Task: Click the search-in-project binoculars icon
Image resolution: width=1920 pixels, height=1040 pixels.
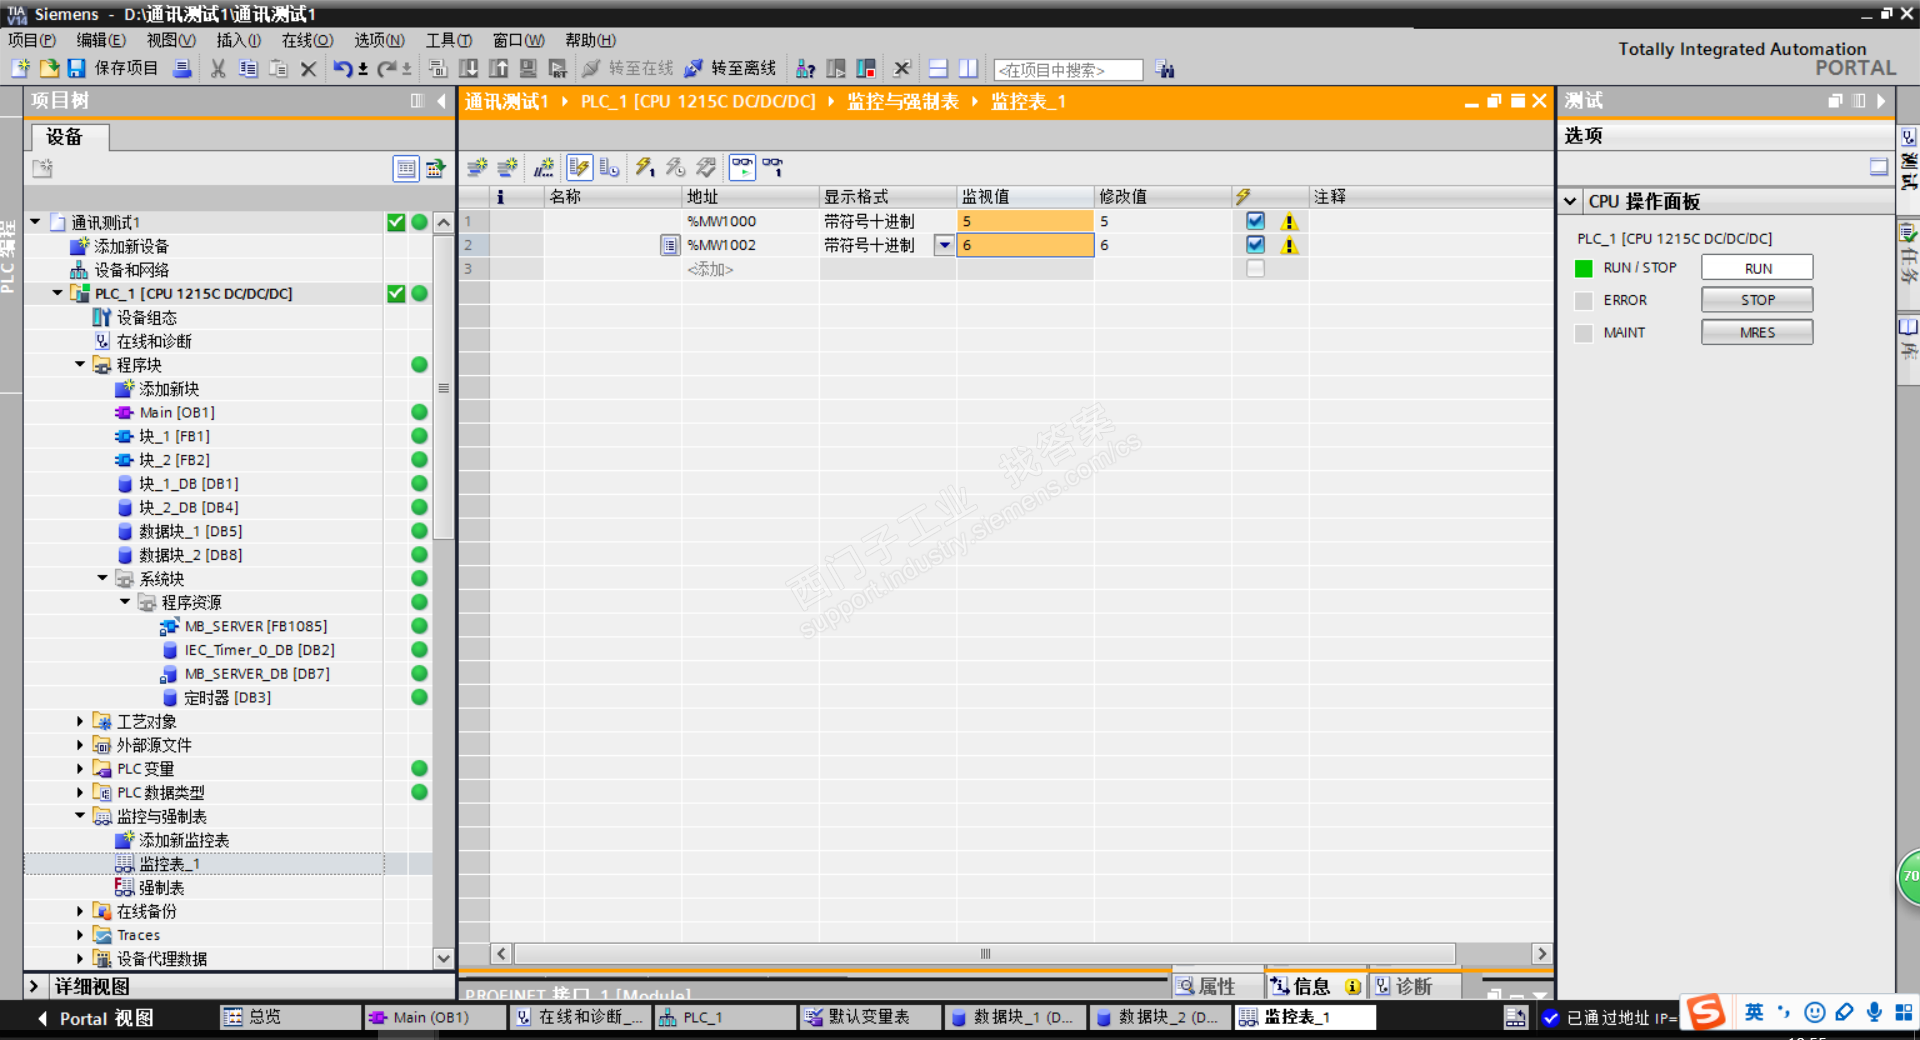Action: 1164,69
